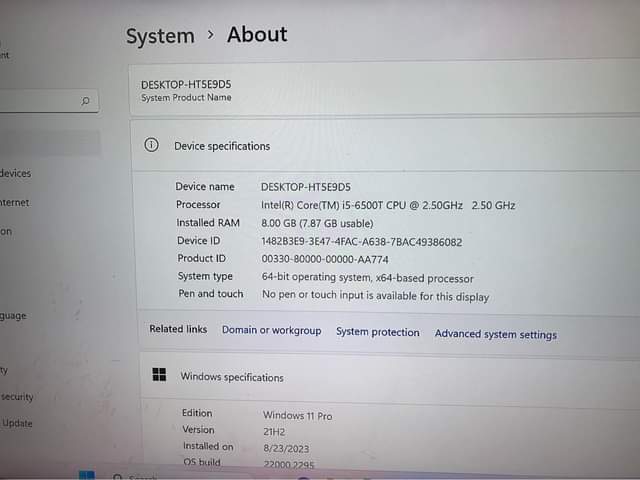
Task: Select the sidebar item ending in 'security'
Action: [17, 397]
